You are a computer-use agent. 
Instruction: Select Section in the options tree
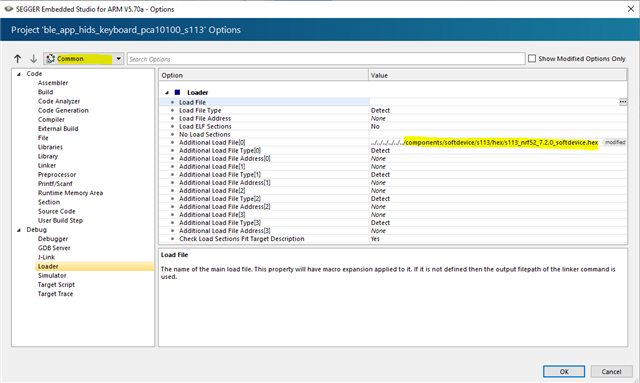[x=49, y=202]
